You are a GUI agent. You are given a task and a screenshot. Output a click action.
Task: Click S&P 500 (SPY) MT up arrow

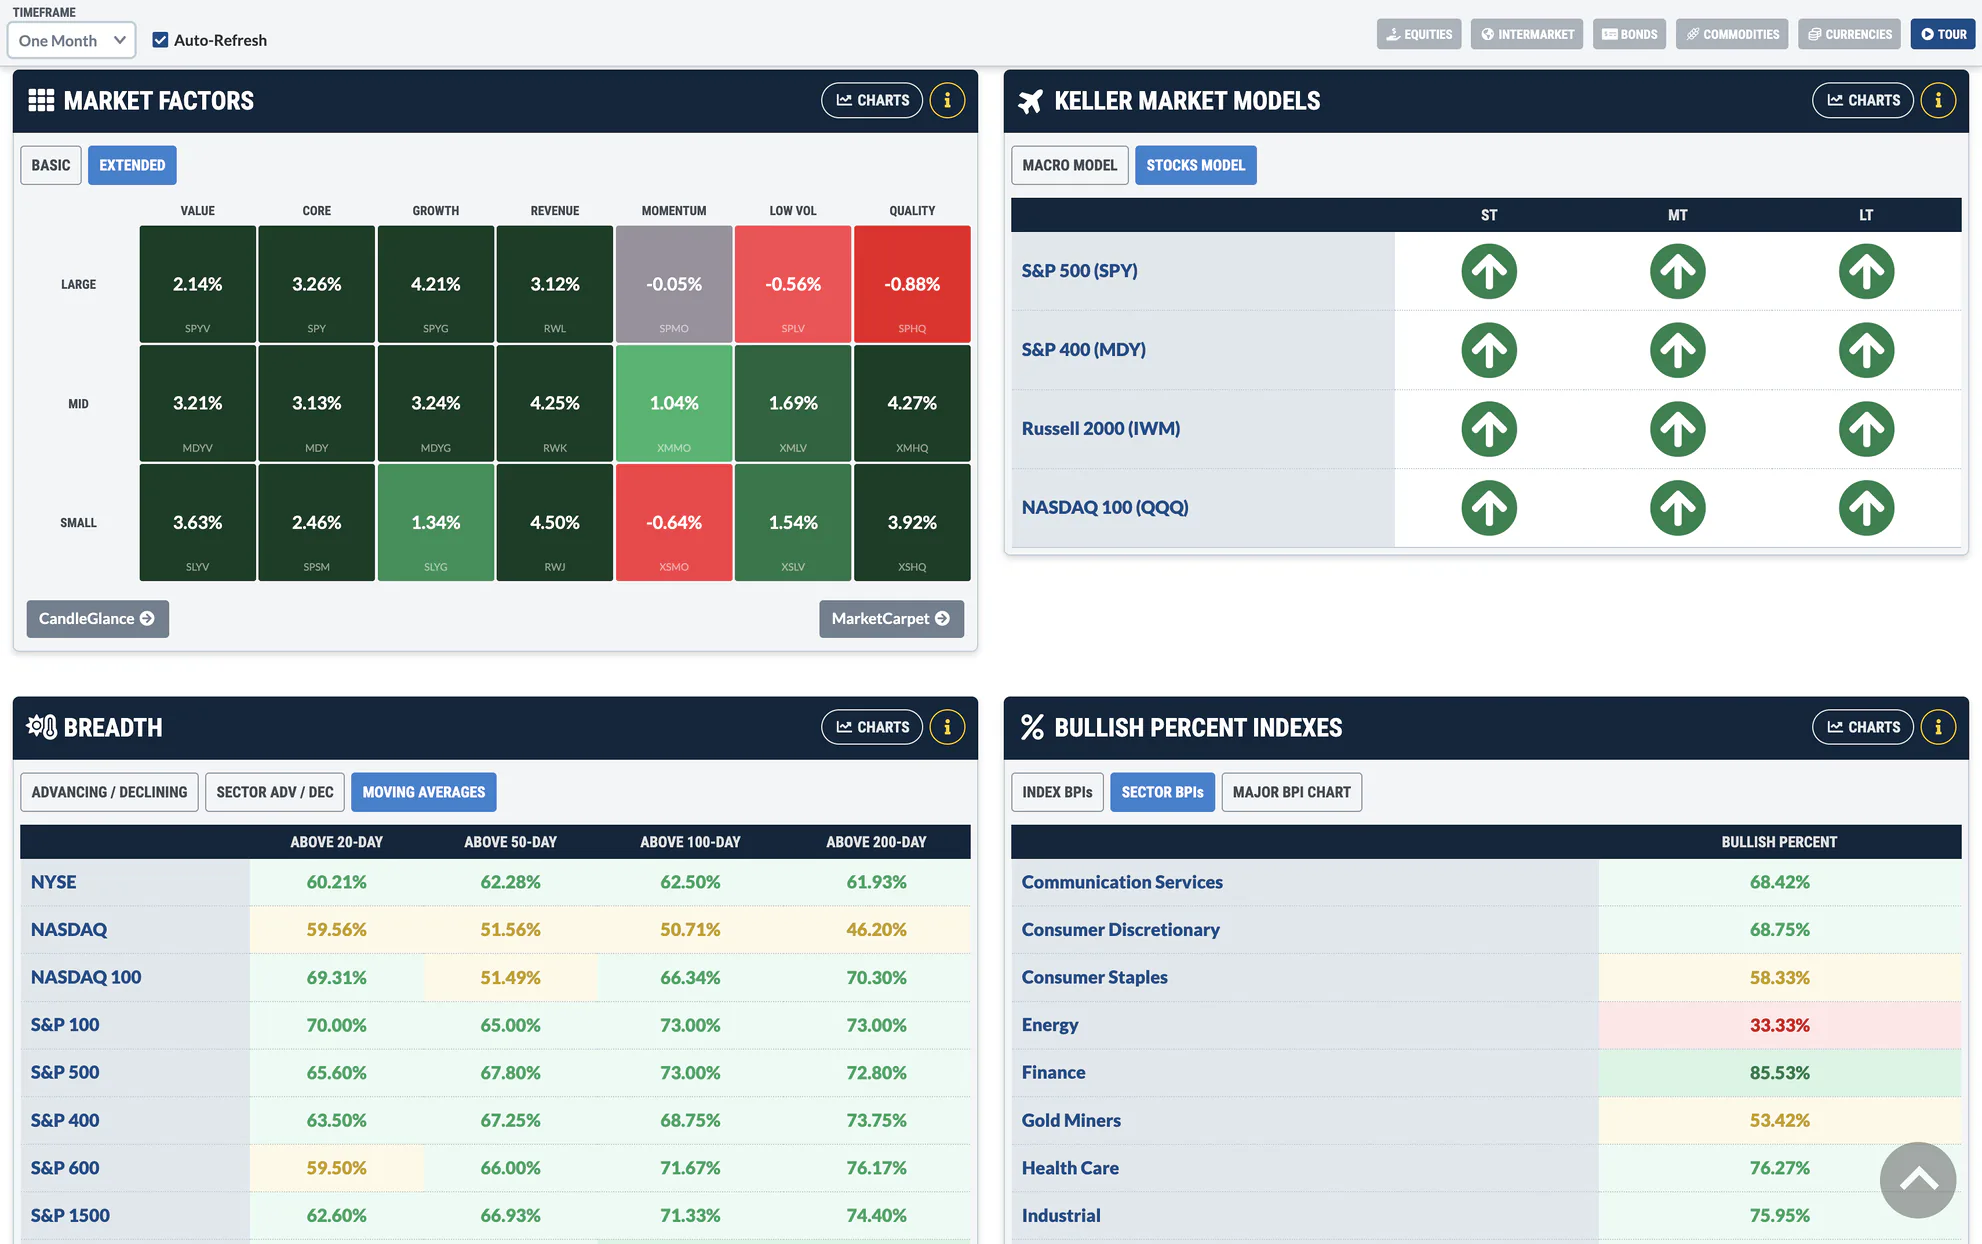(1677, 271)
